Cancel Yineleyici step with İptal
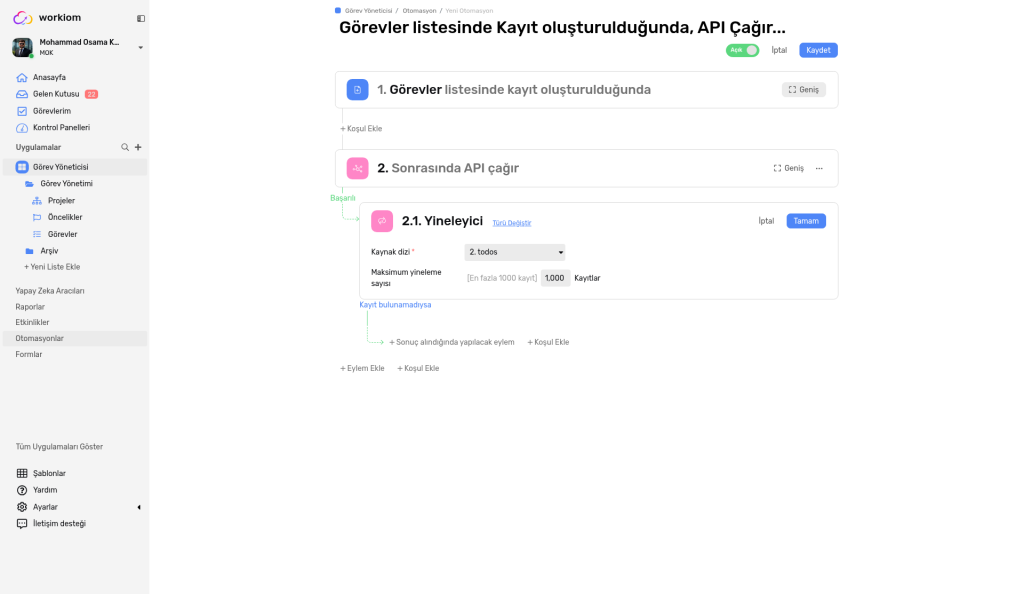 pos(766,221)
